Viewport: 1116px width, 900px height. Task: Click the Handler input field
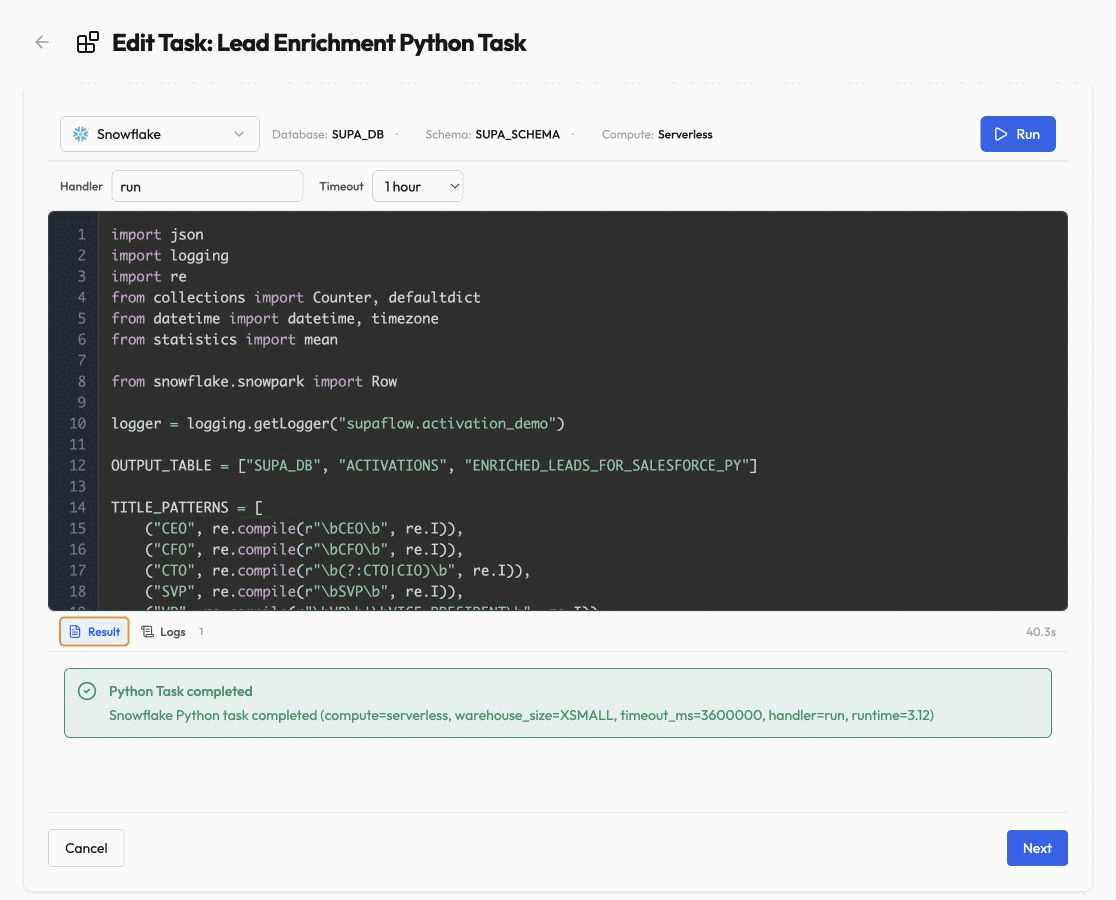coord(207,186)
